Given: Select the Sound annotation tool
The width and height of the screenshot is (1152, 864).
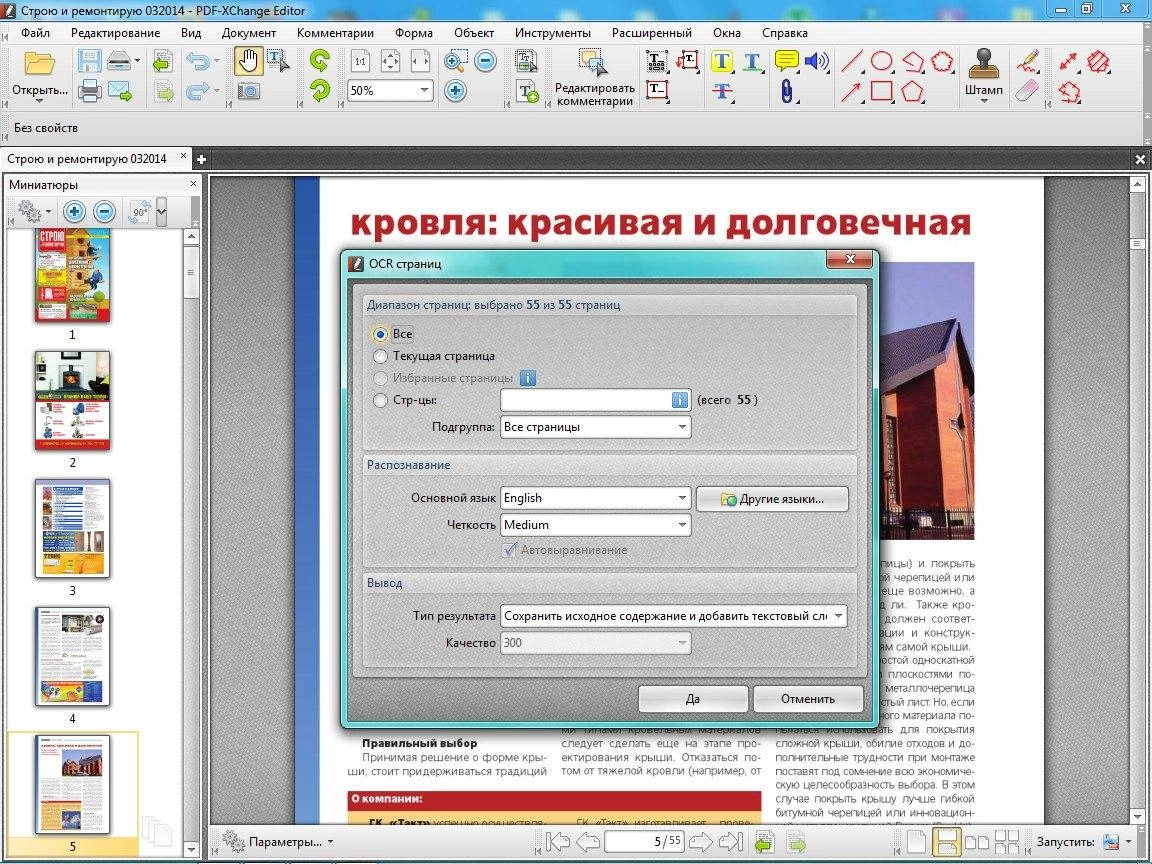Looking at the screenshot, I should (x=816, y=60).
